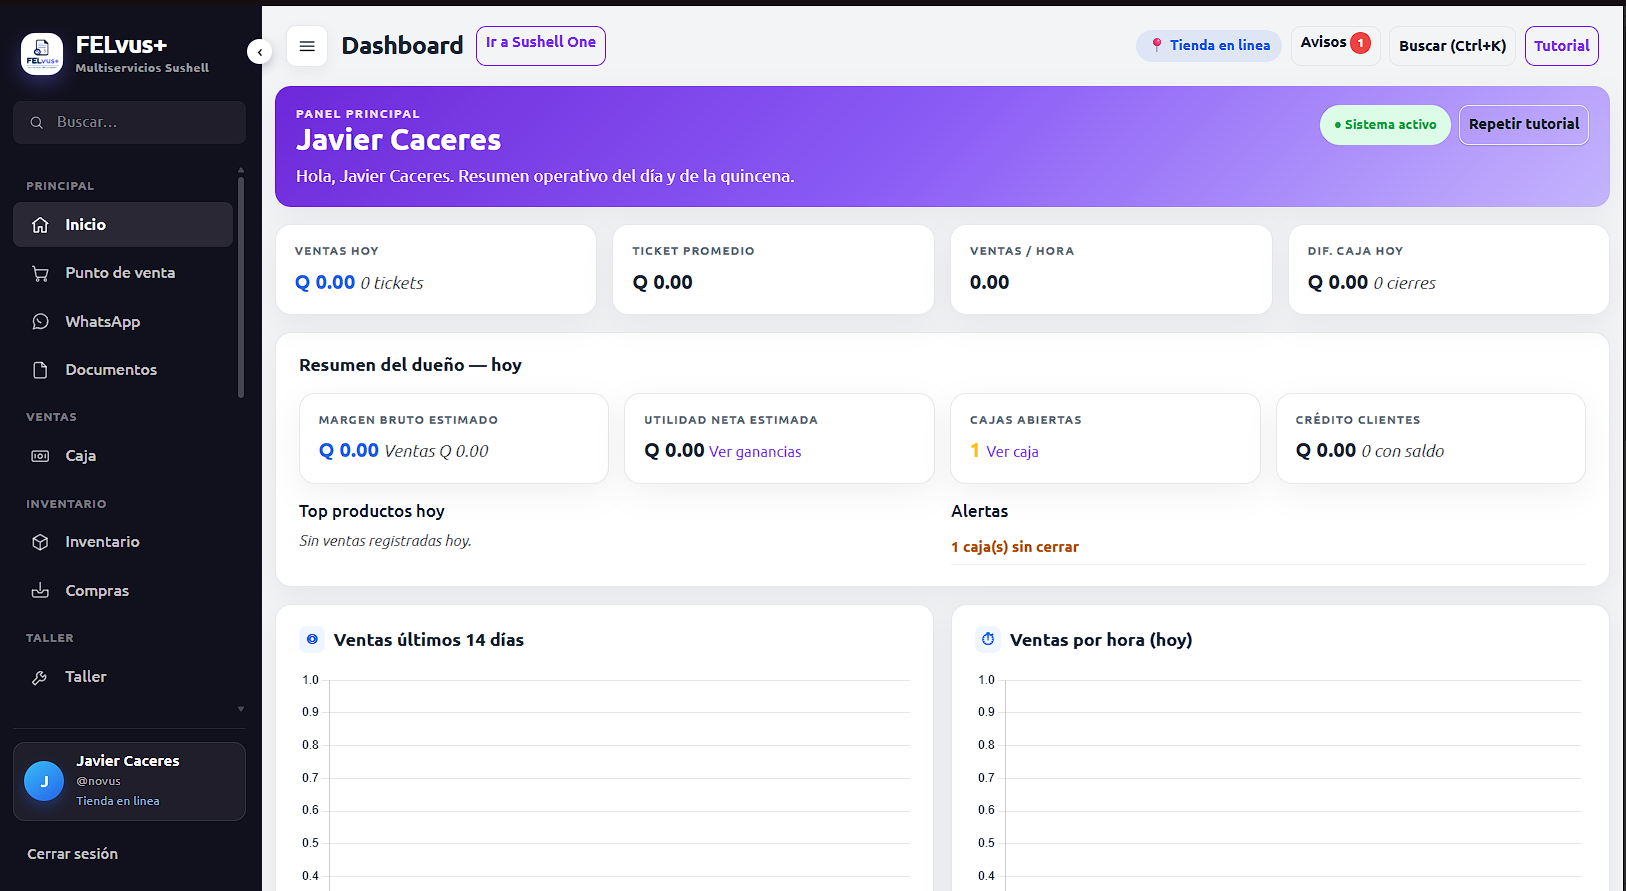
Task: Click the Documentos file icon
Action: (x=40, y=370)
